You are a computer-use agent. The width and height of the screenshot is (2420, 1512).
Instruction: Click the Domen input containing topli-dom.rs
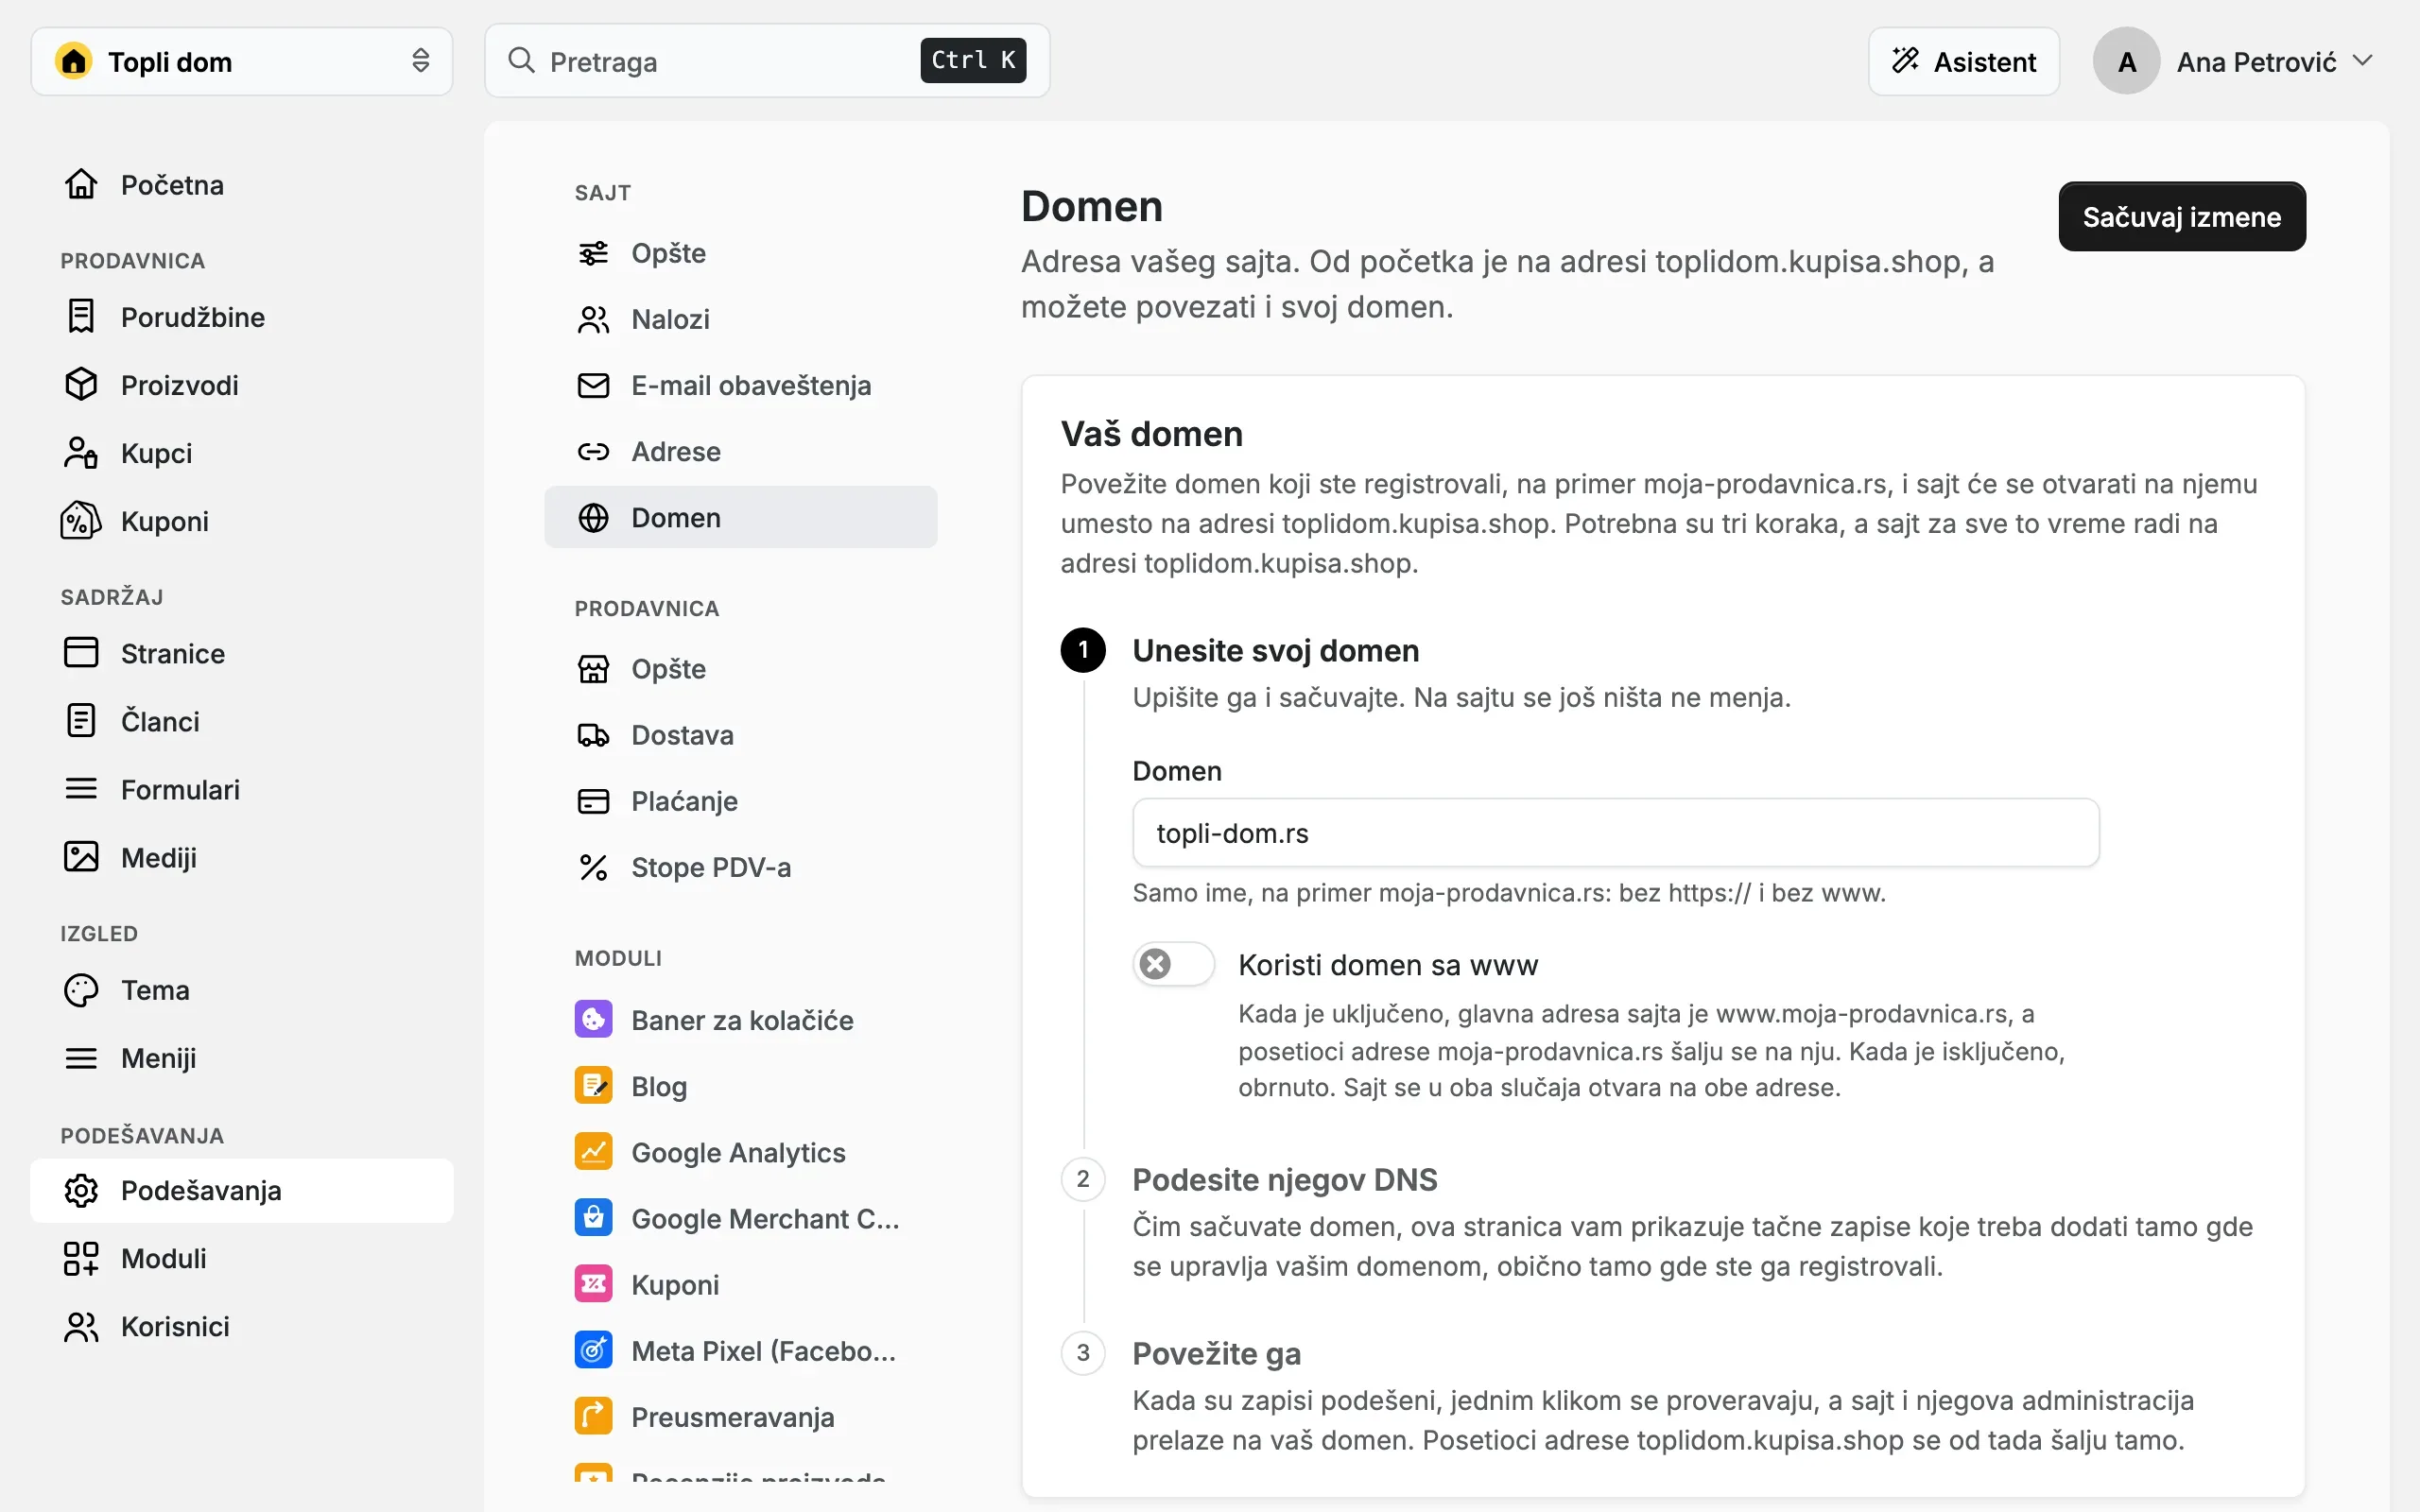(x=1615, y=832)
